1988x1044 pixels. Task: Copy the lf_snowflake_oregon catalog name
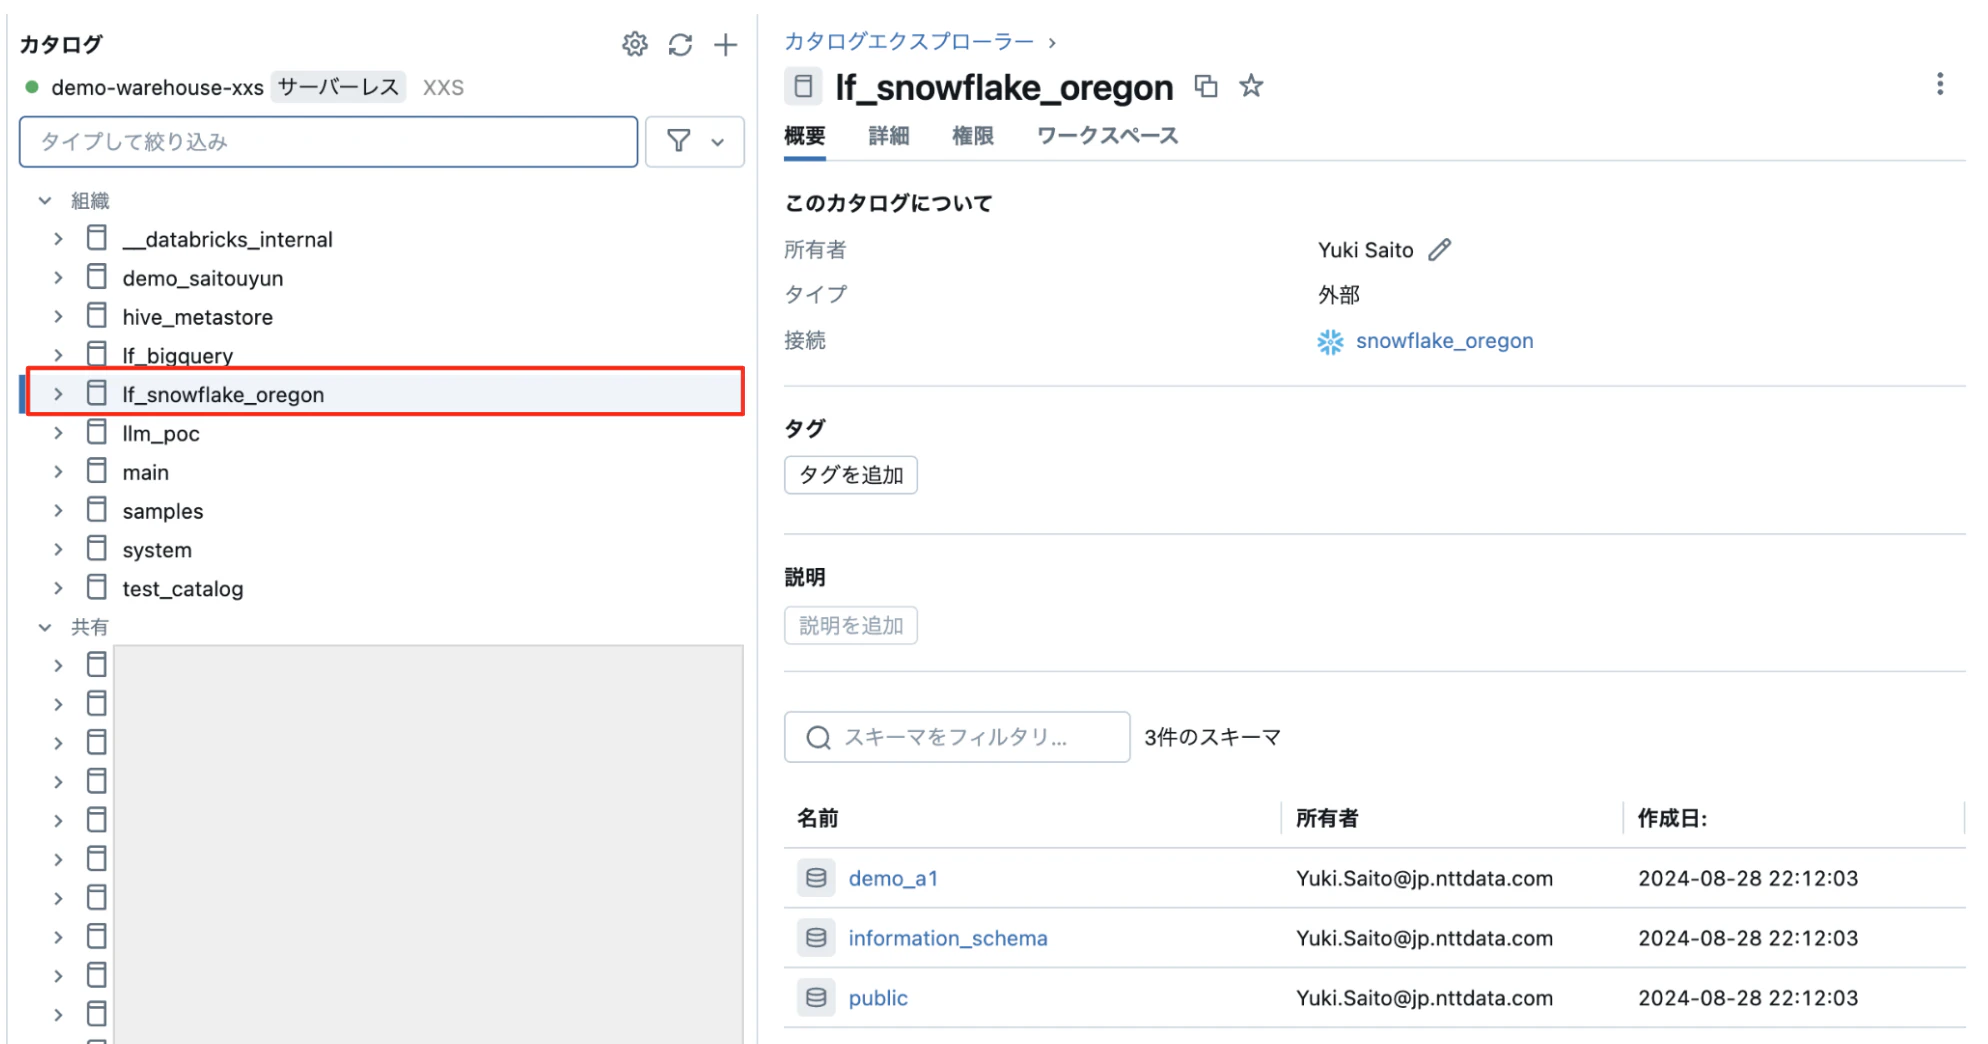tap(1206, 86)
